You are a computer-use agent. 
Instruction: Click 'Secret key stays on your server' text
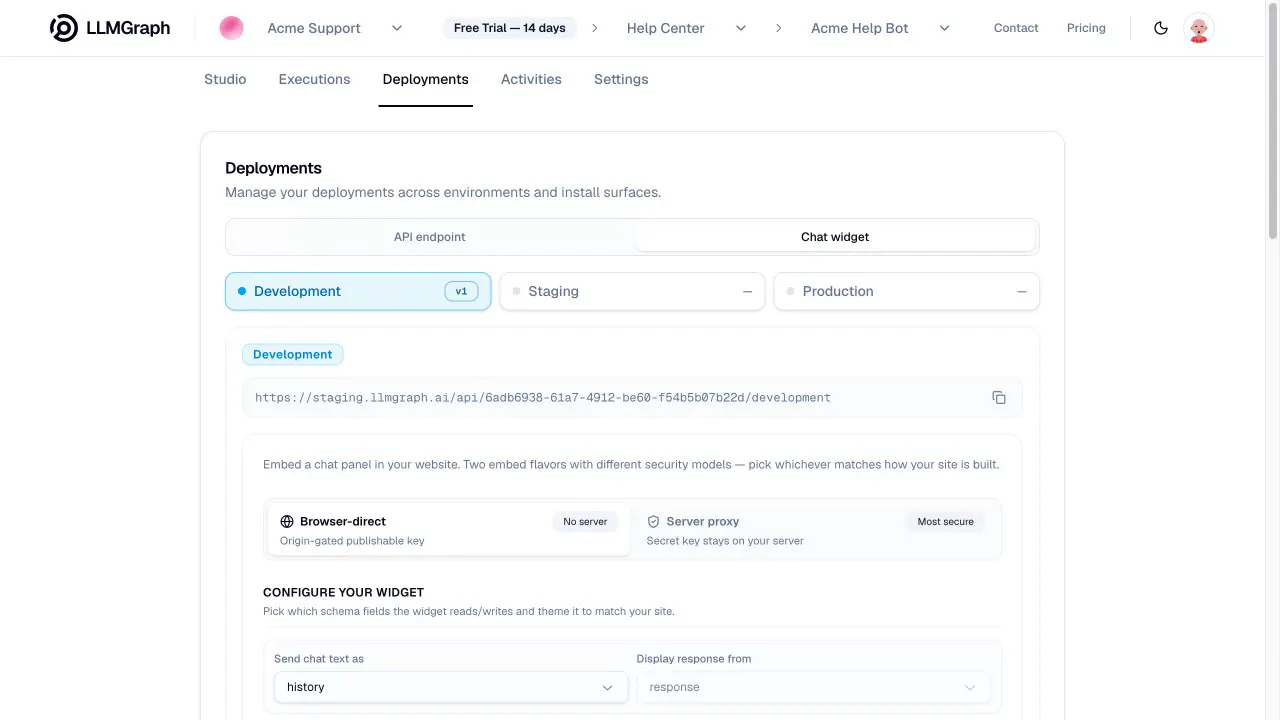pyautogui.click(x=725, y=541)
